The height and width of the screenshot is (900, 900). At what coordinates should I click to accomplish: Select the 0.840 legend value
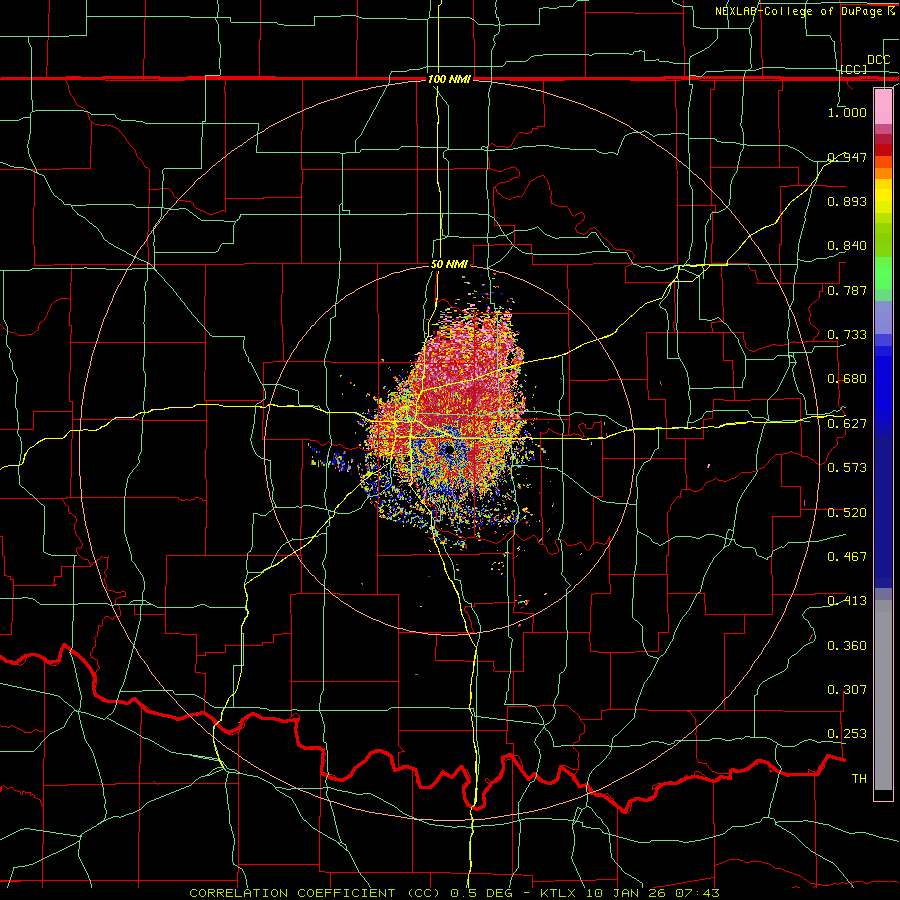pos(847,246)
